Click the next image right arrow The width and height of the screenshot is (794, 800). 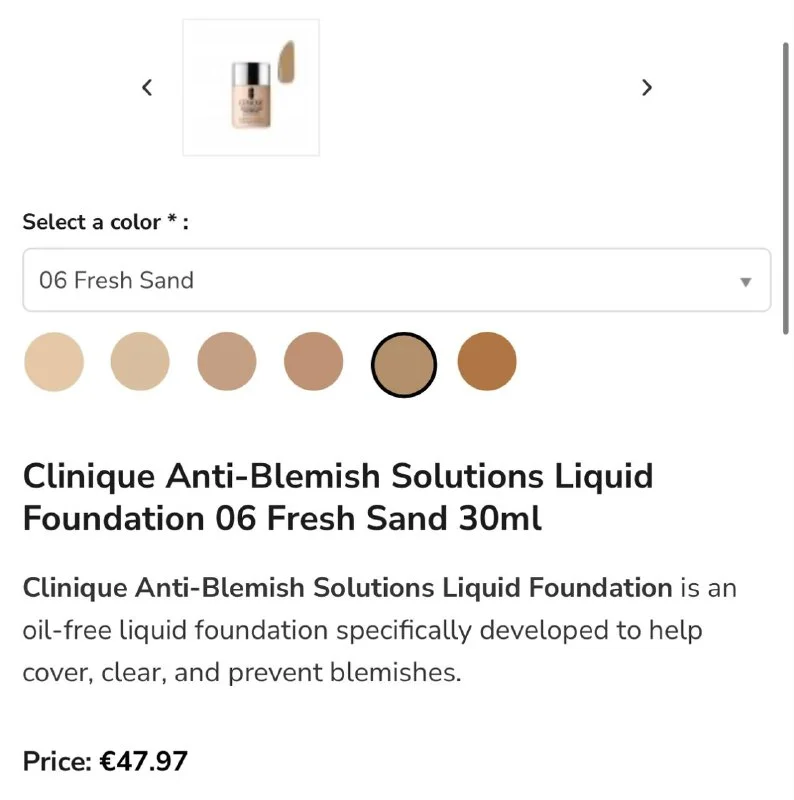tap(646, 87)
